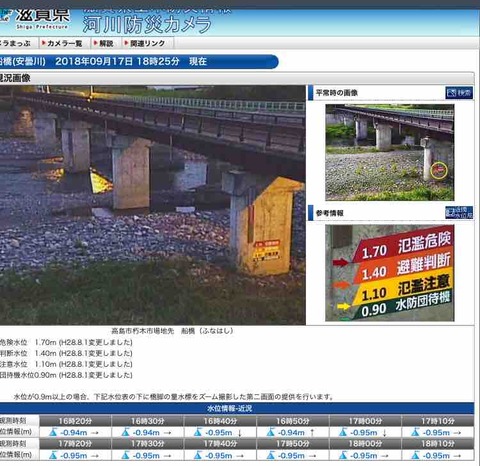Open the normal-time bridge thumbnail image
This screenshot has width=480, height=466.
[x=390, y=152]
